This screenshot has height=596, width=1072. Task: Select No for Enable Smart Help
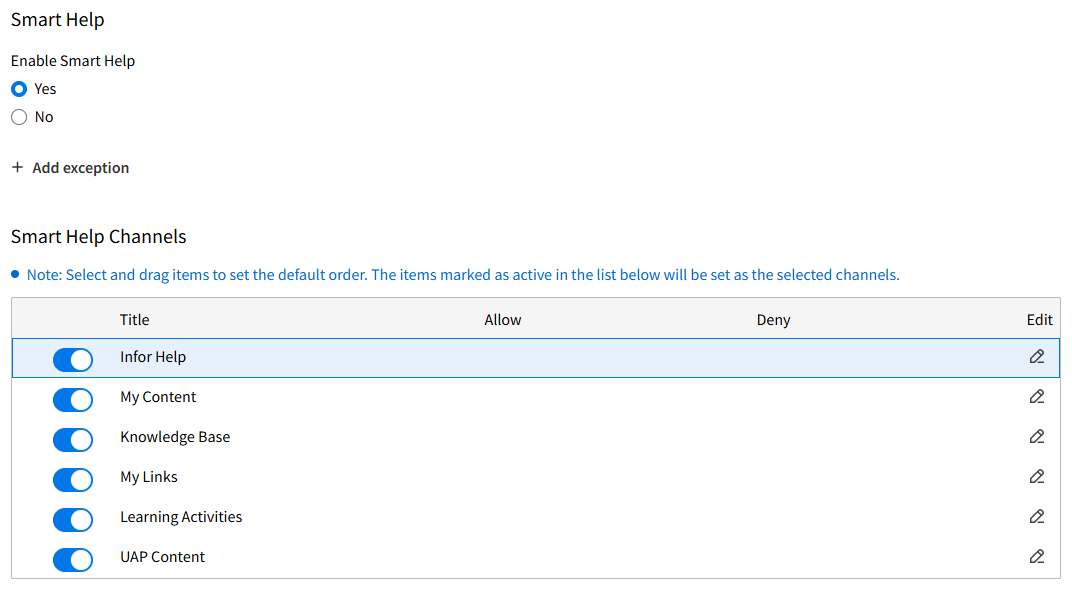coord(18,116)
